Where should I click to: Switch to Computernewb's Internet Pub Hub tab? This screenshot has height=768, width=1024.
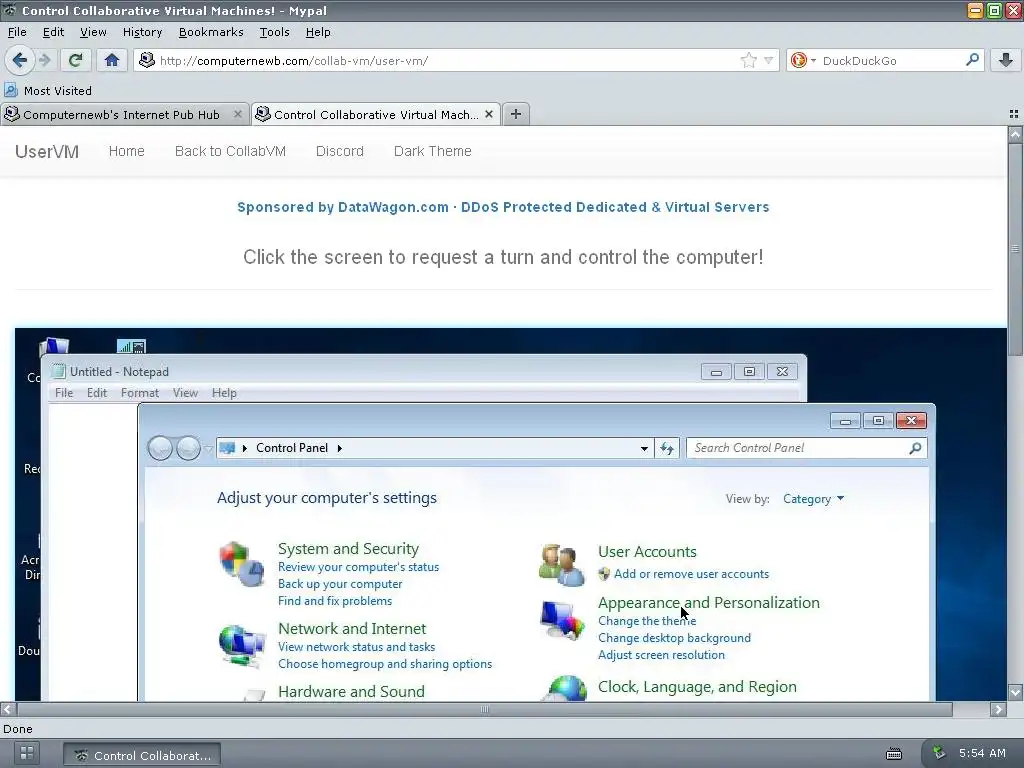tap(121, 114)
